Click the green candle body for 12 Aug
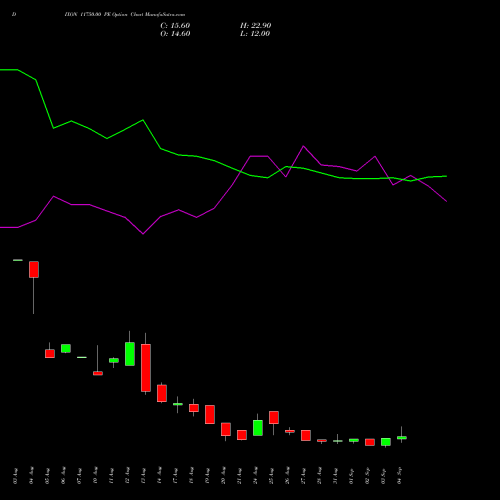This screenshot has height=500, width=500. (x=130, y=354)
